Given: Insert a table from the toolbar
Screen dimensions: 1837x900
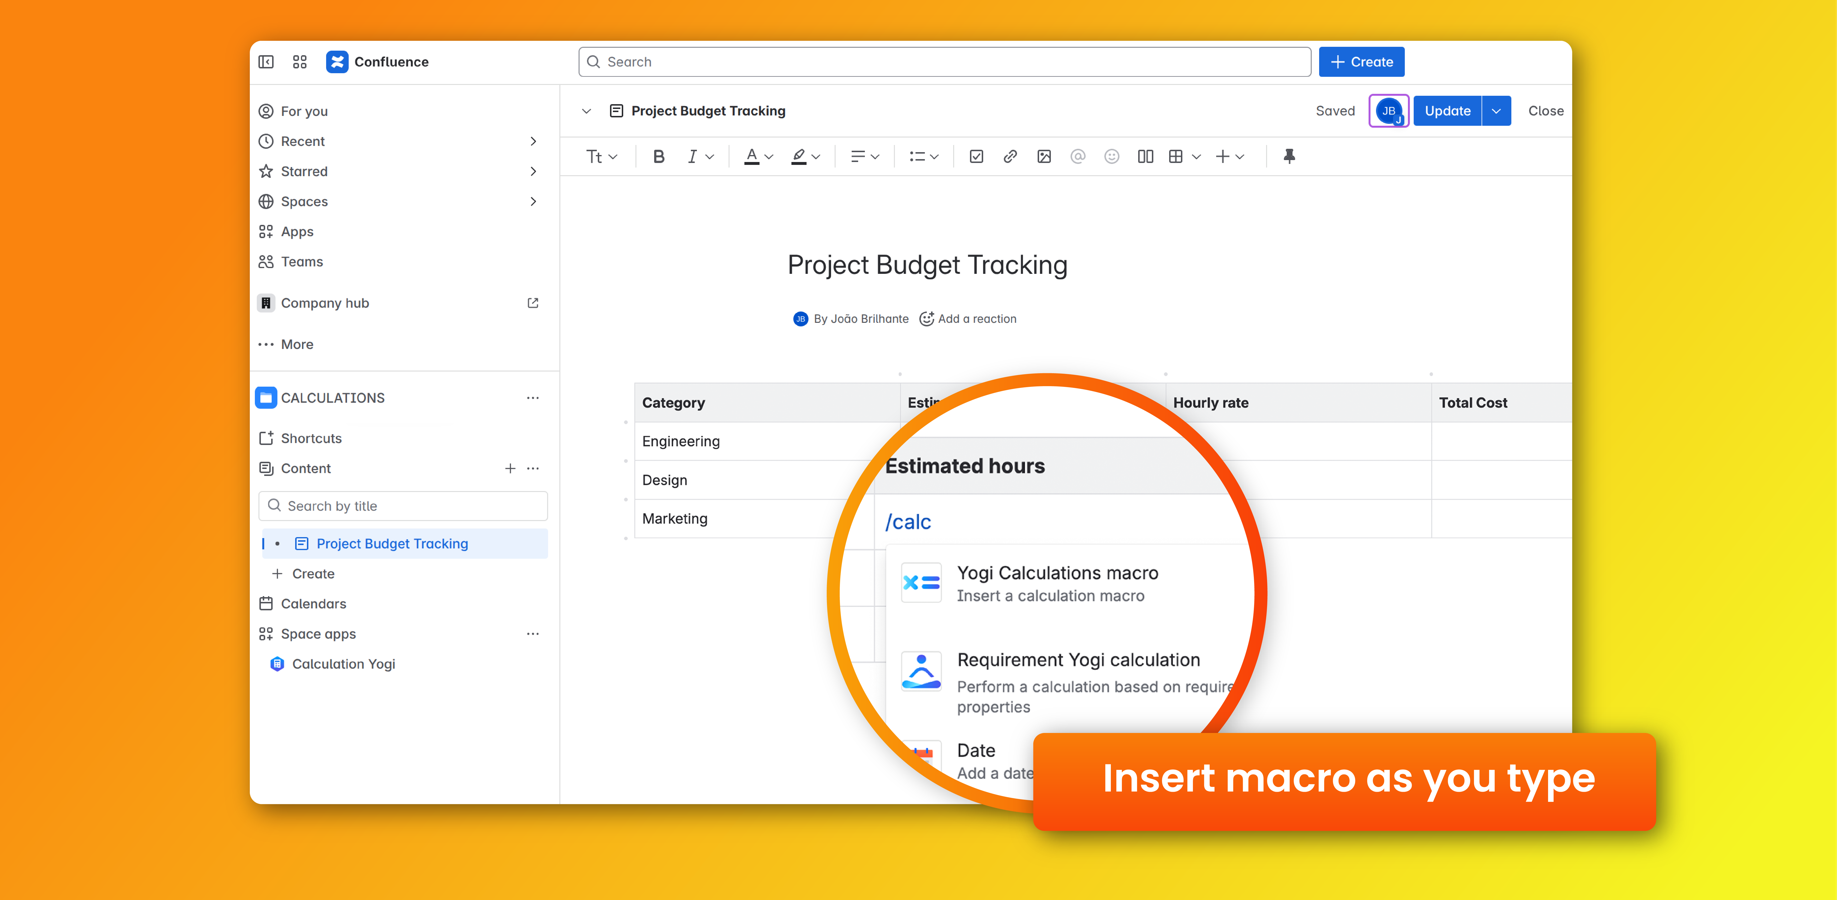Looking at the screenshot, I should (1176, 157).
